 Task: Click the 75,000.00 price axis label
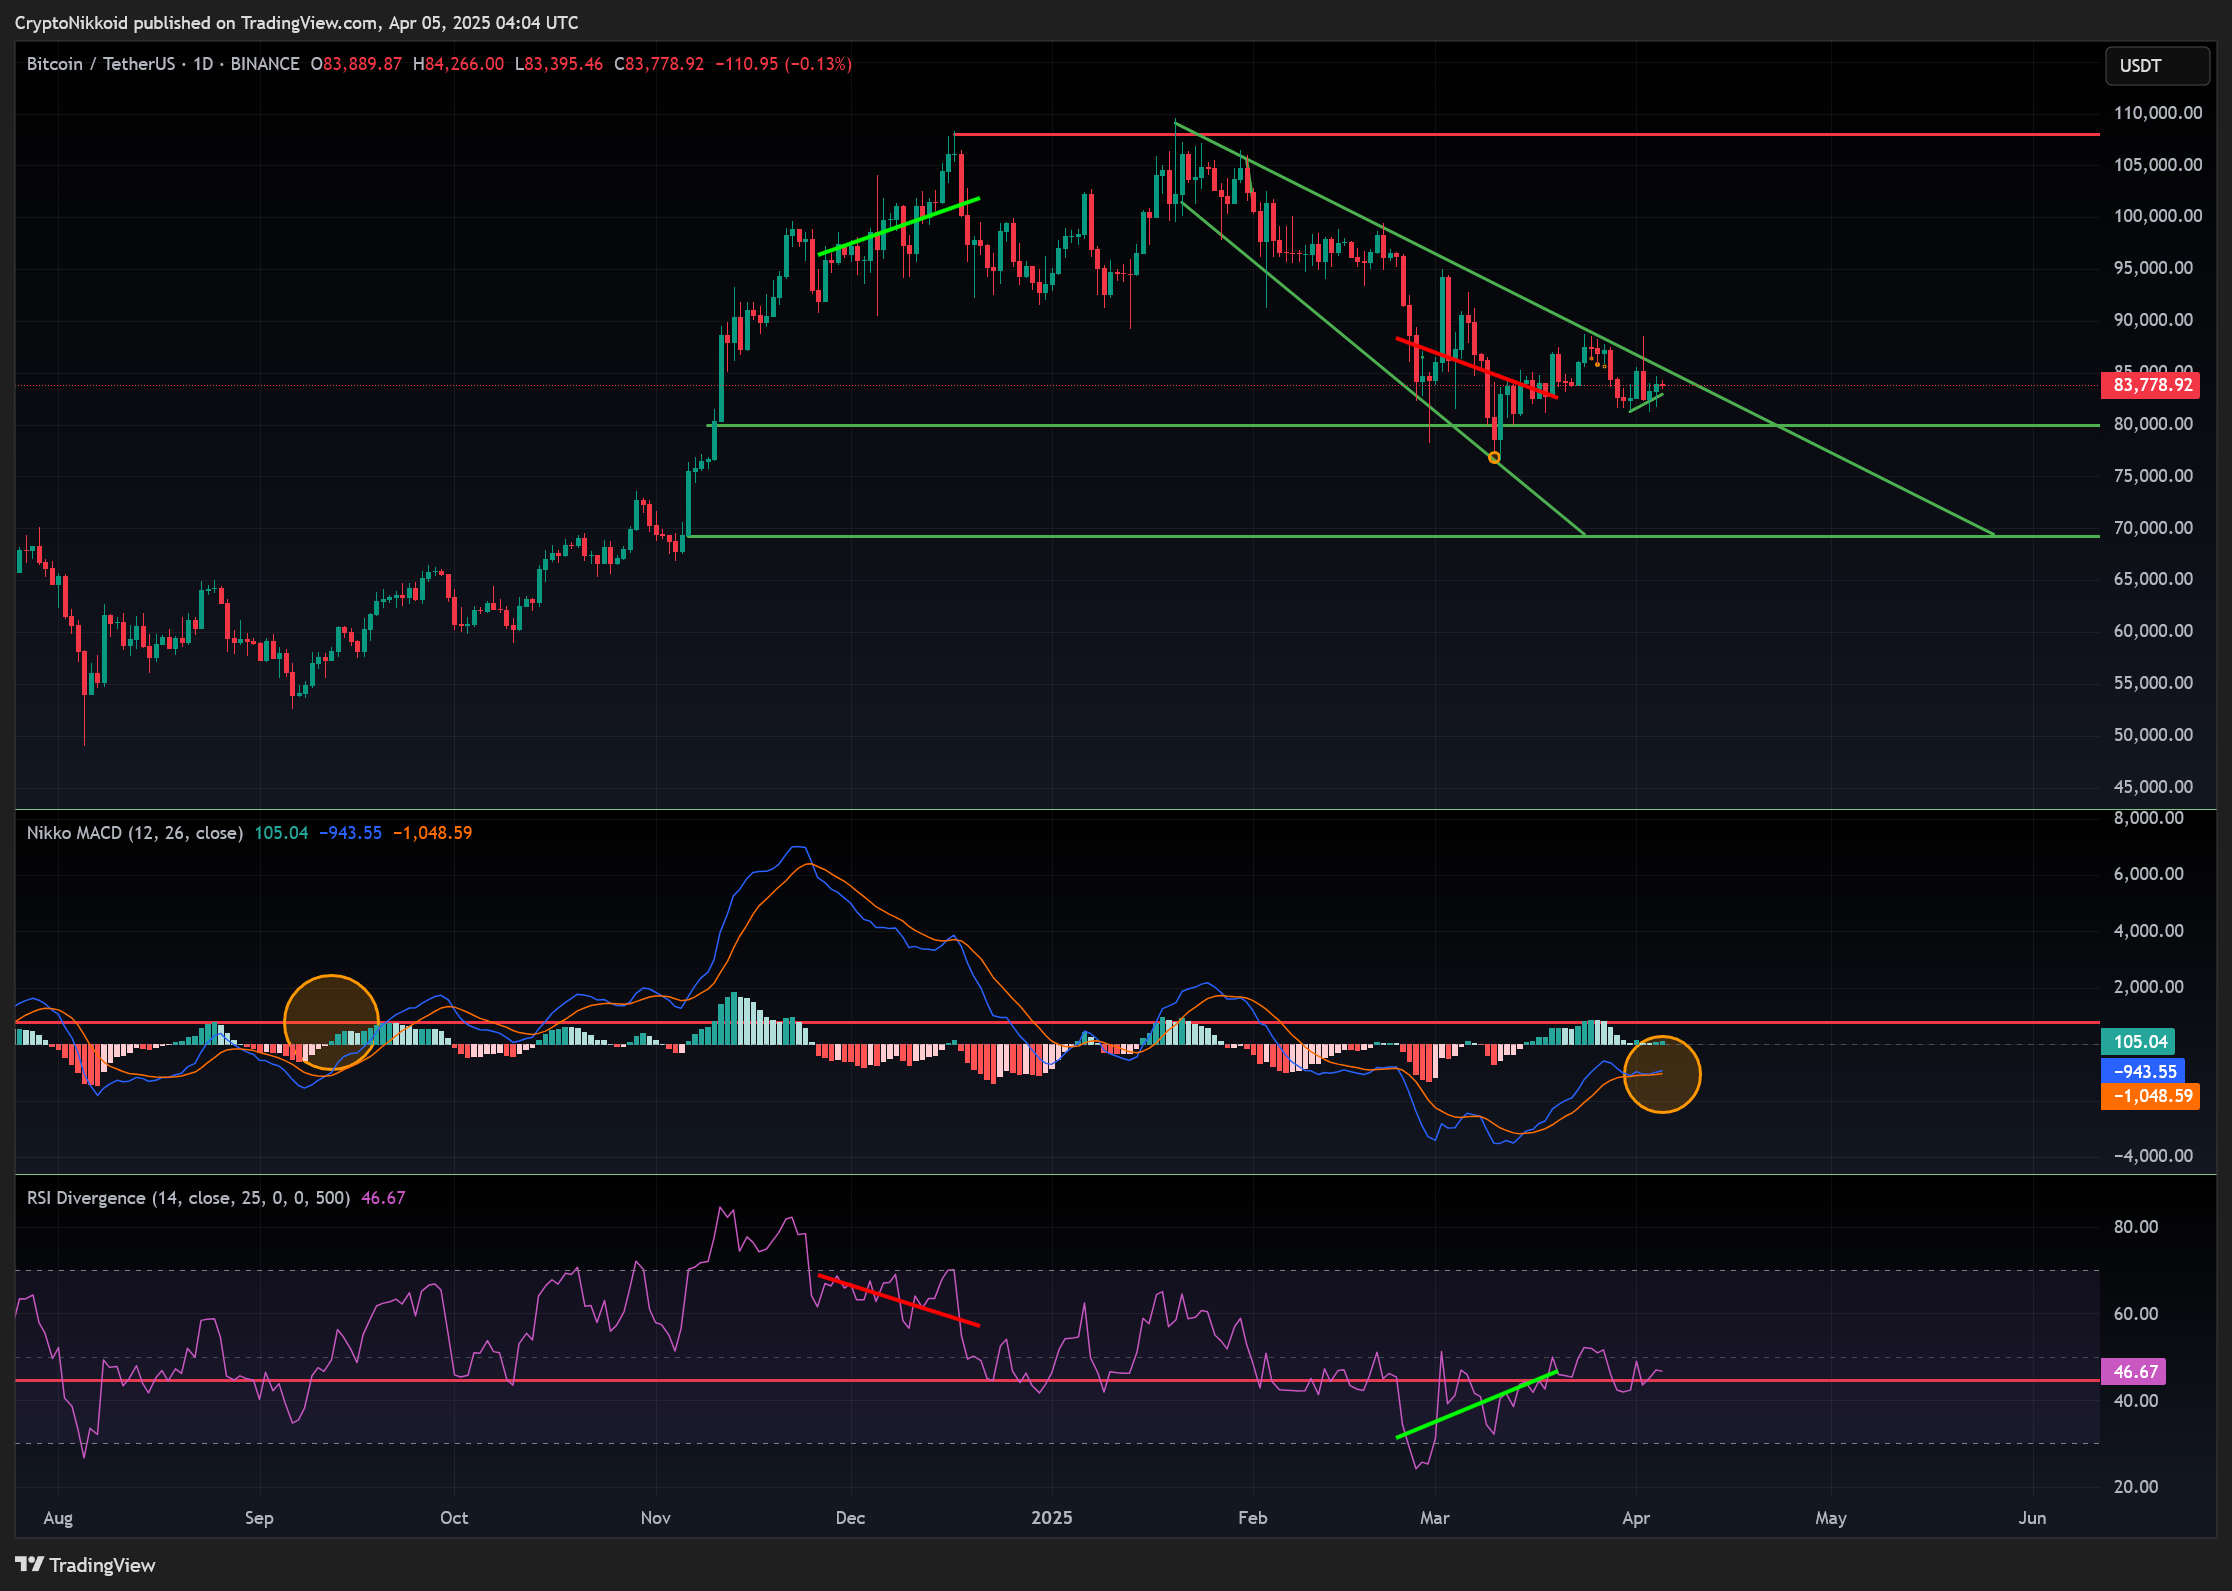(2153, 476)
